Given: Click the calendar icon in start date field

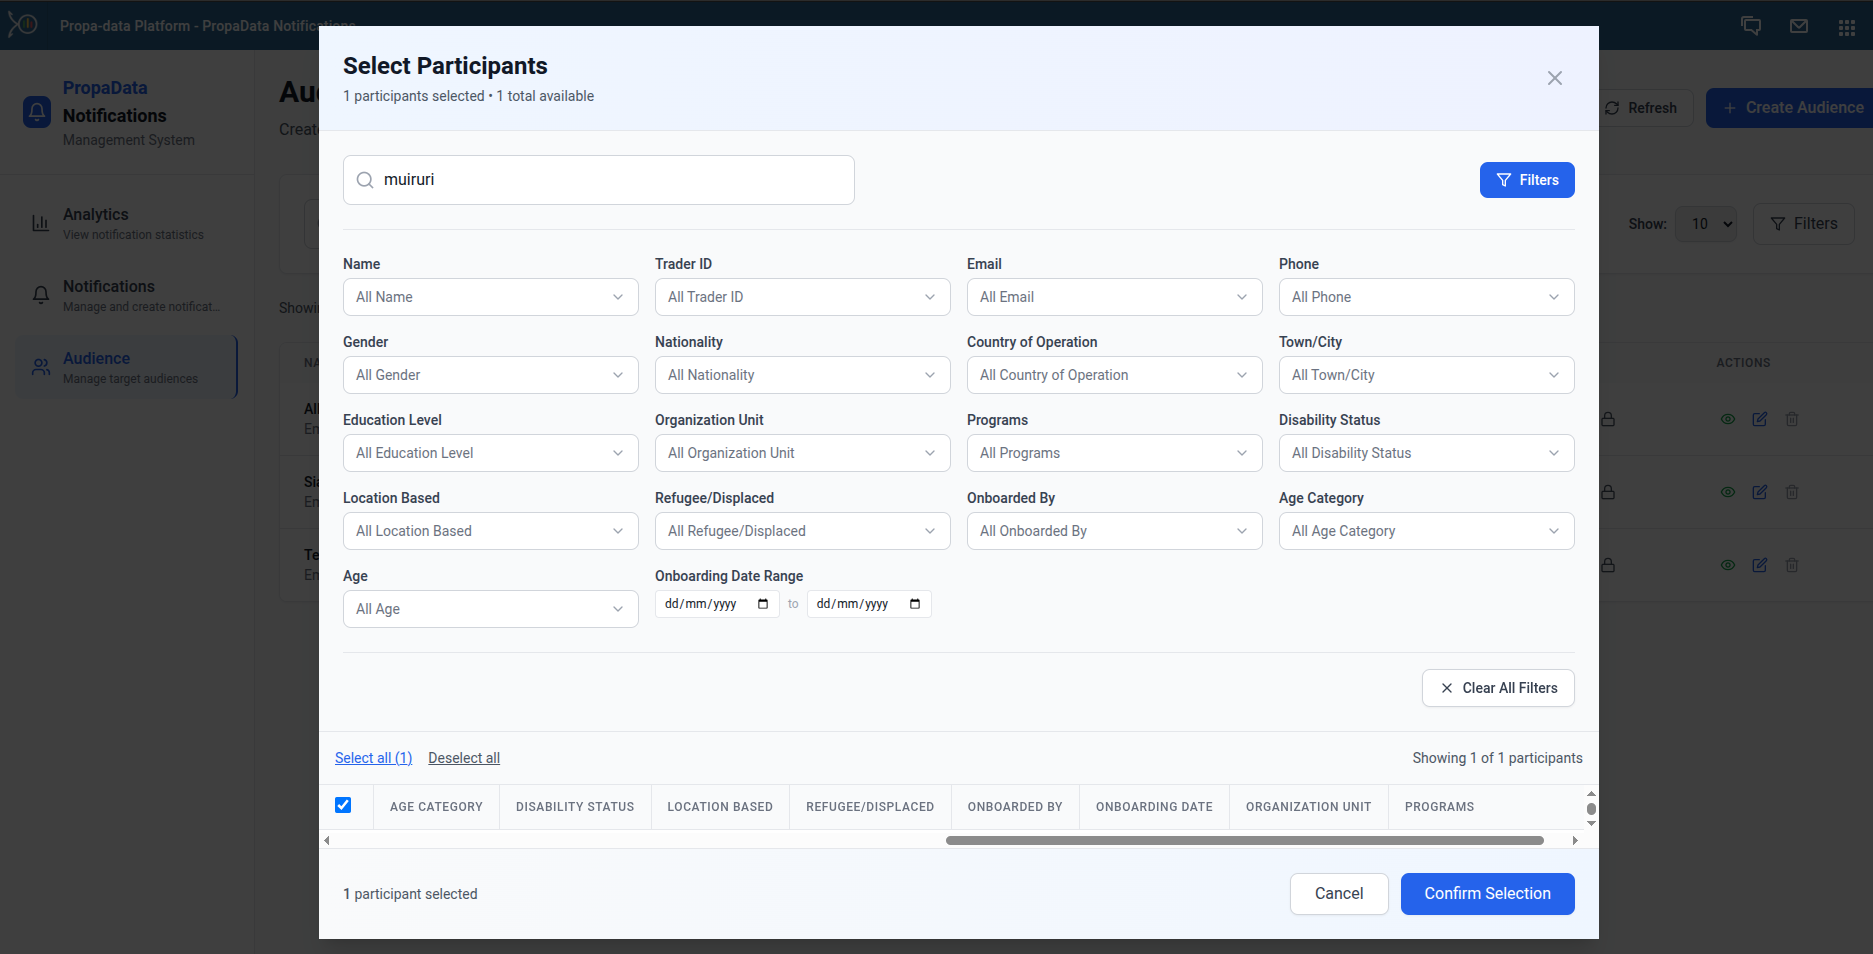Looking at the screenshot, I should coord(763,604).
